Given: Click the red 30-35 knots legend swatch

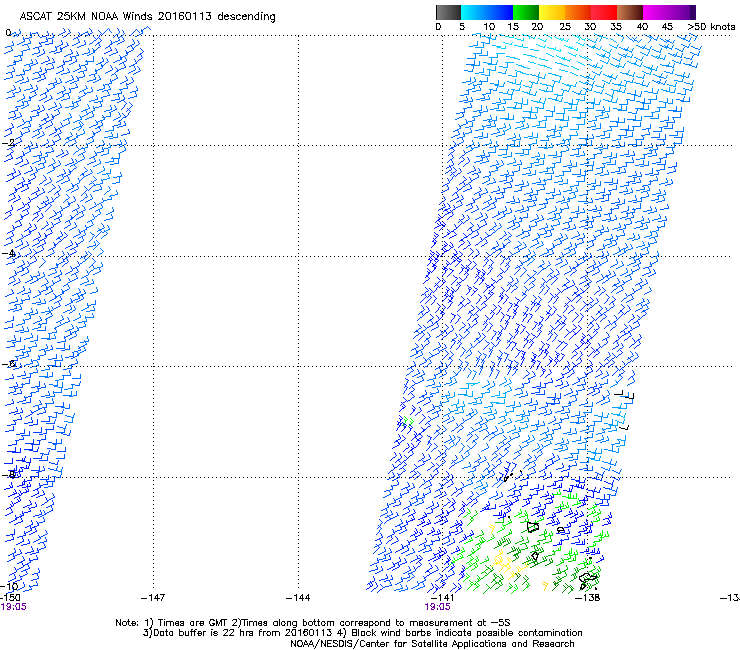Looking at the screenshot, I should pyautogui.click(x=604, y=12).
